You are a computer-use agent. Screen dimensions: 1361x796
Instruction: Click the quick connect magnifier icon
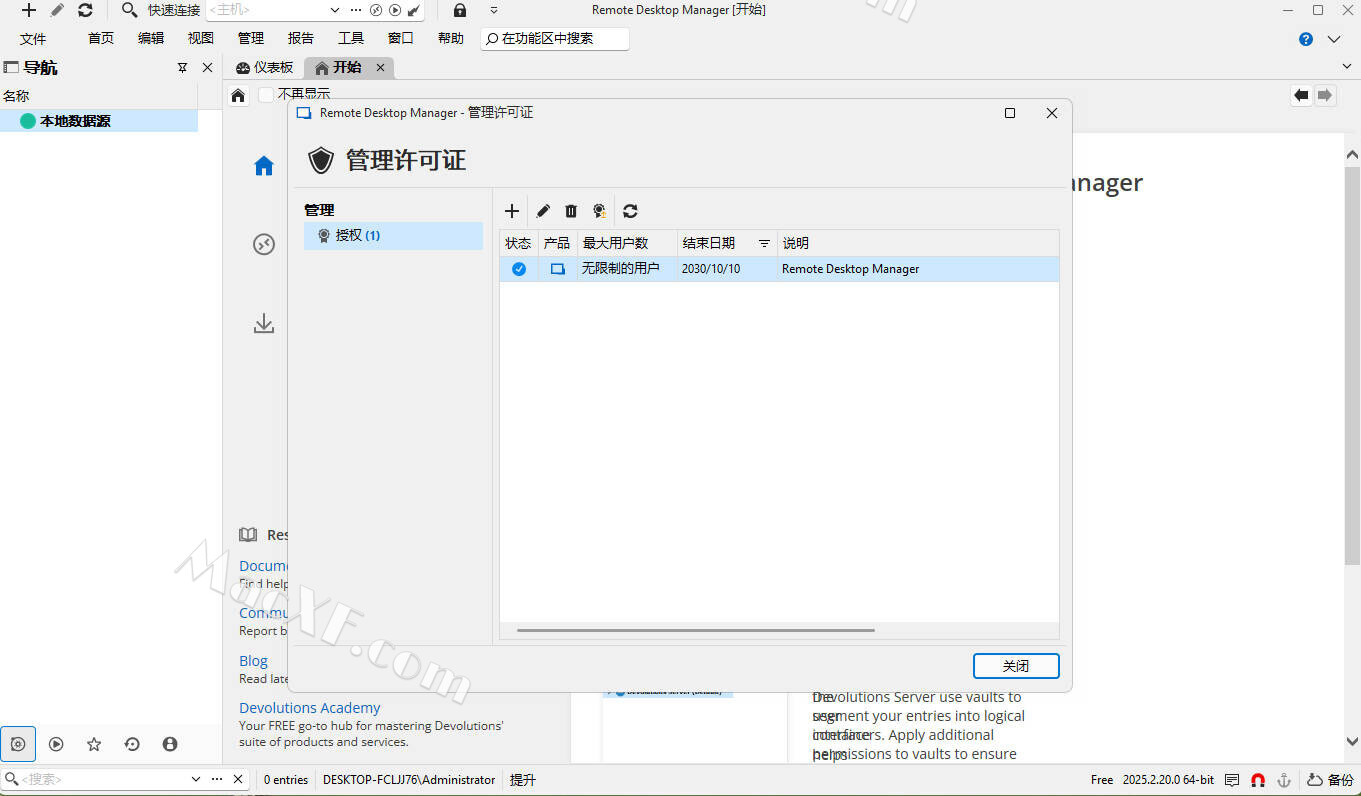pos(129,10)
